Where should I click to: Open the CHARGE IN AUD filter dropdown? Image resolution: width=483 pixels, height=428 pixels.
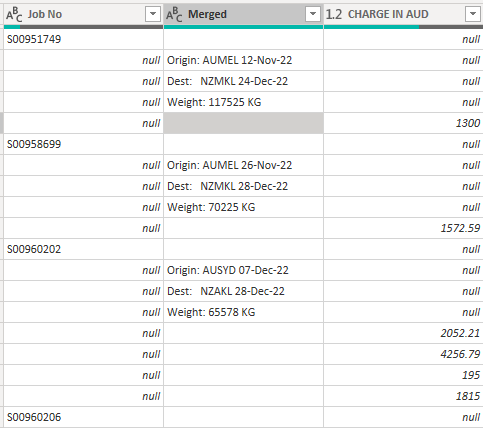coord(473,14)
